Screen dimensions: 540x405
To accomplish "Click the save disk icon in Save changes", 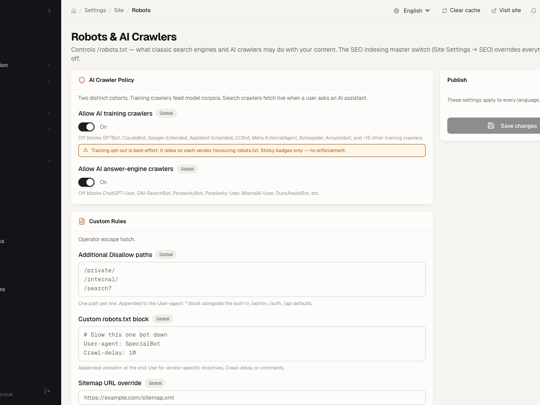I will point(491,126).
